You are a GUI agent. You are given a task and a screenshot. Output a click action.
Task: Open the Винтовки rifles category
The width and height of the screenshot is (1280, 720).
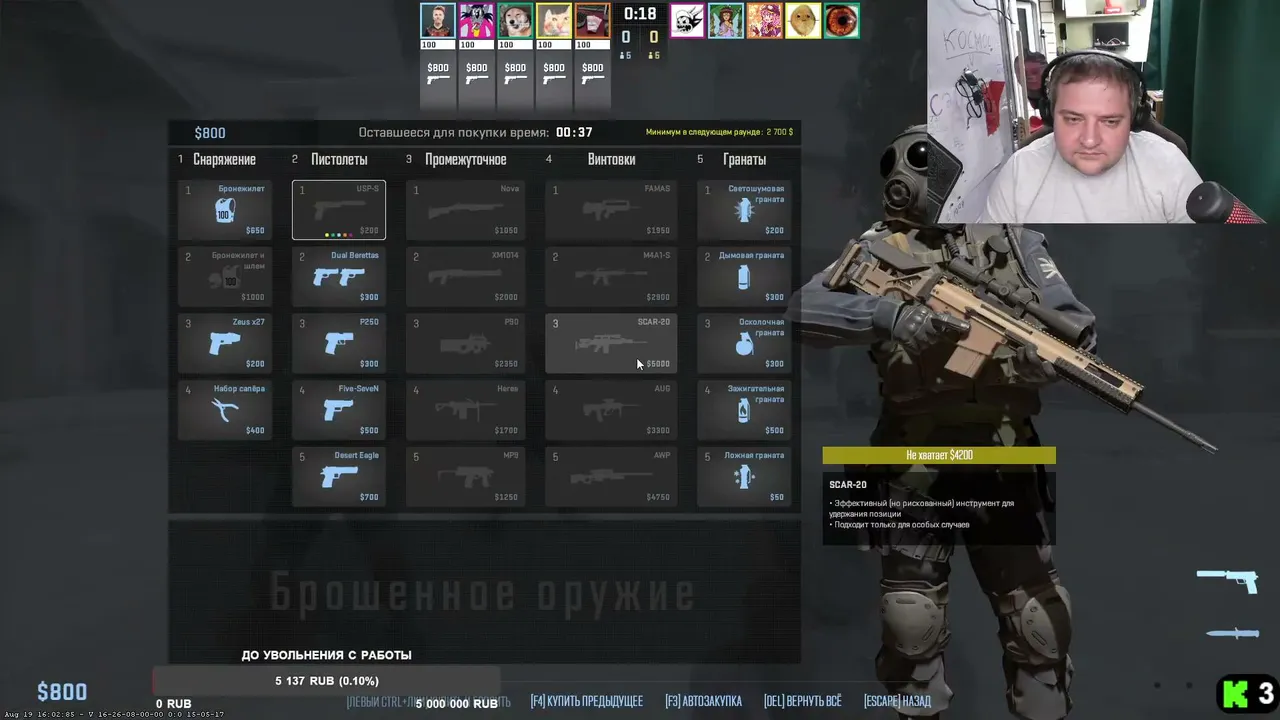tap(611, 159)
